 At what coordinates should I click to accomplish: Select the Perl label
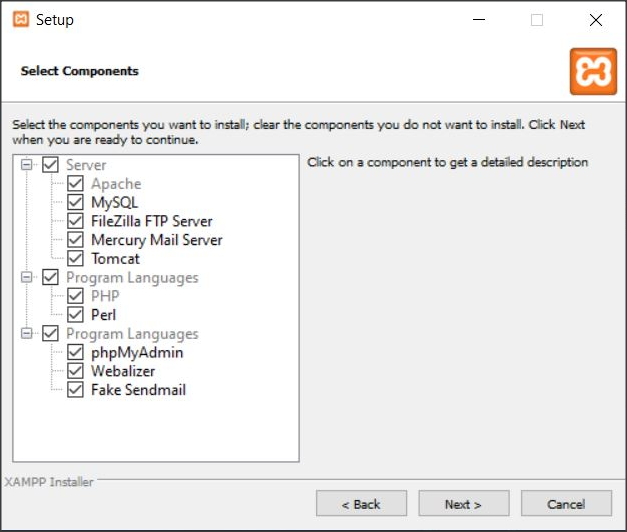104,315
